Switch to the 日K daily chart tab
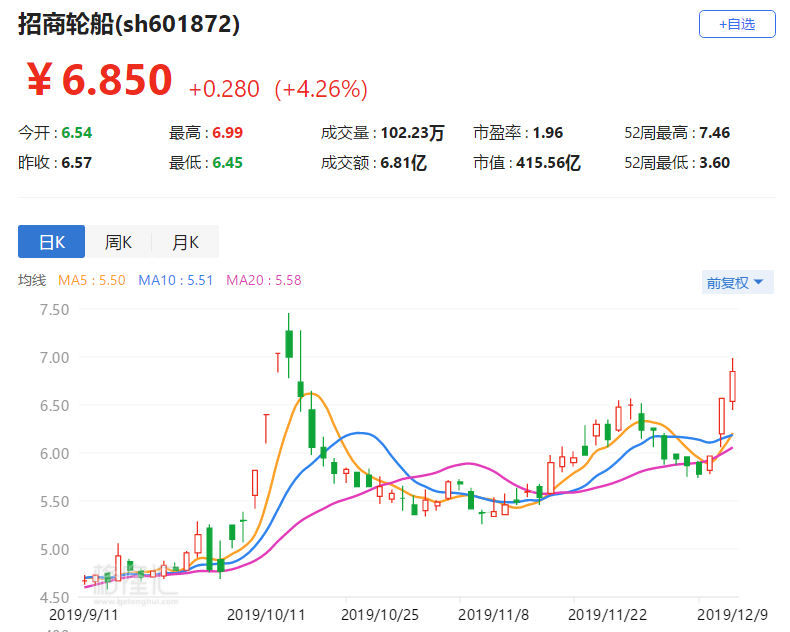Screen dimensions: 790x632 51,242
